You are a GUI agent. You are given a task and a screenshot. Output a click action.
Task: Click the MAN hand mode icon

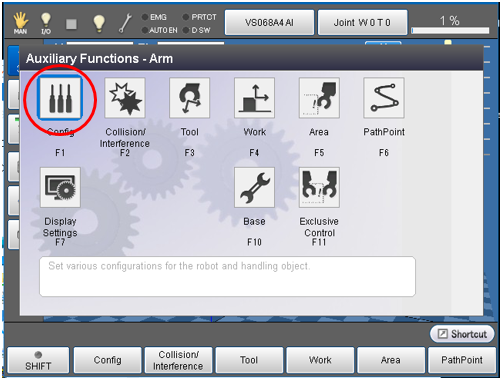click(21, 23)
